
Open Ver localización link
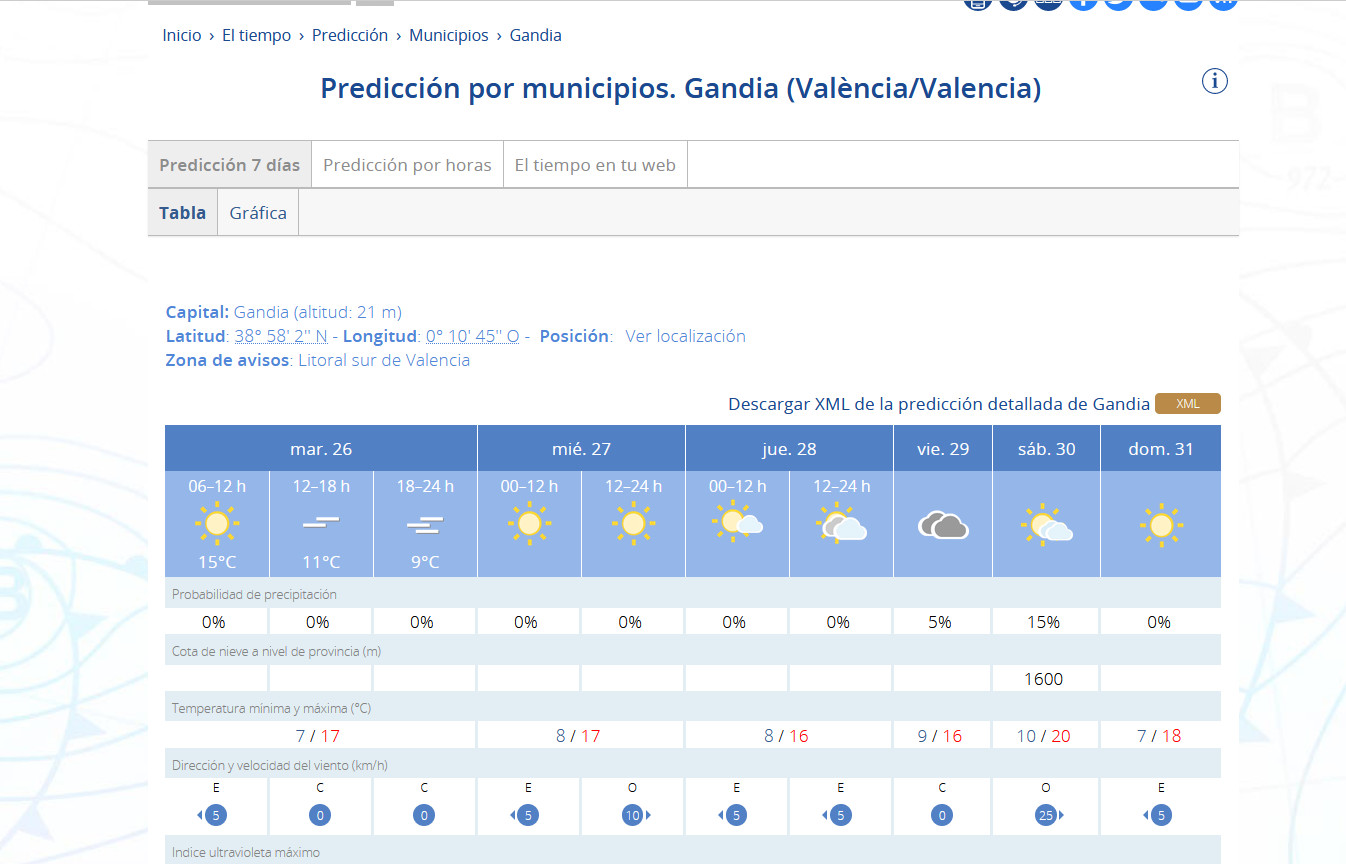click(x=685, y=336)
